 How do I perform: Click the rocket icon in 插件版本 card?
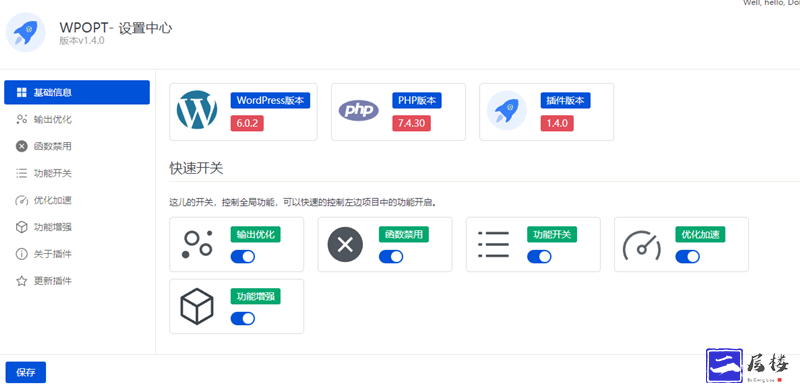pyautogui.click(x=507, y=110)
